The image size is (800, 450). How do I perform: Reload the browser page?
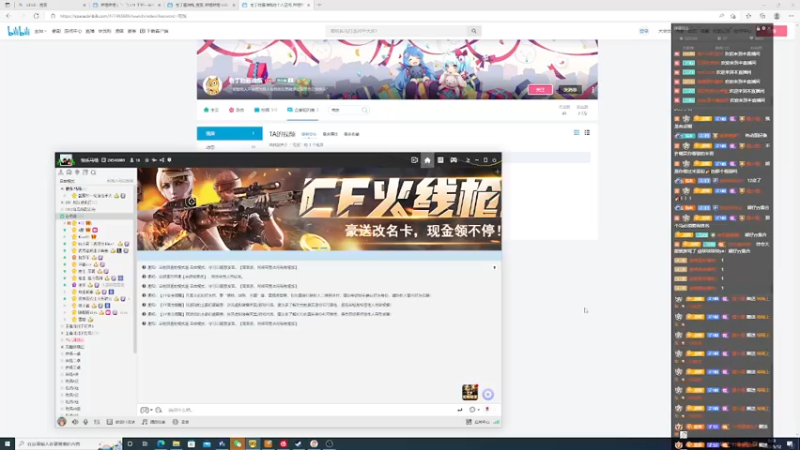coord(36,16)
